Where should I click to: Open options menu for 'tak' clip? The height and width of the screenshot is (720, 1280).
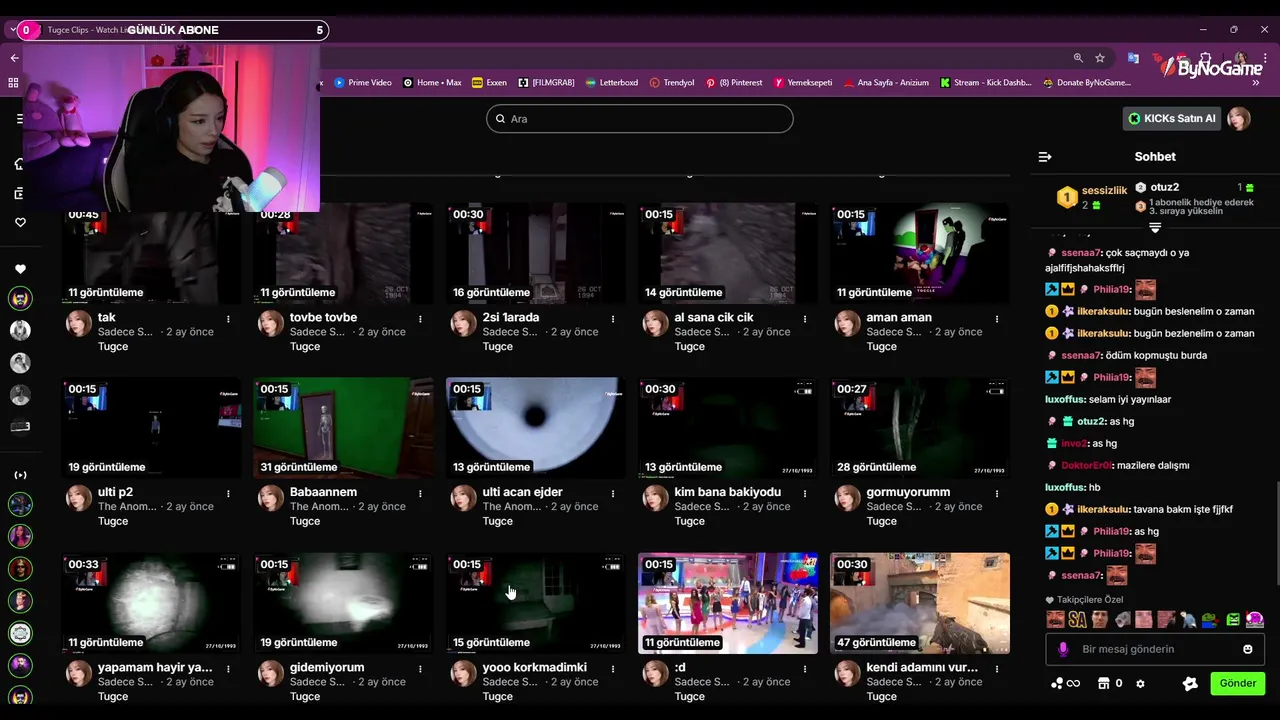pos(228,320)
